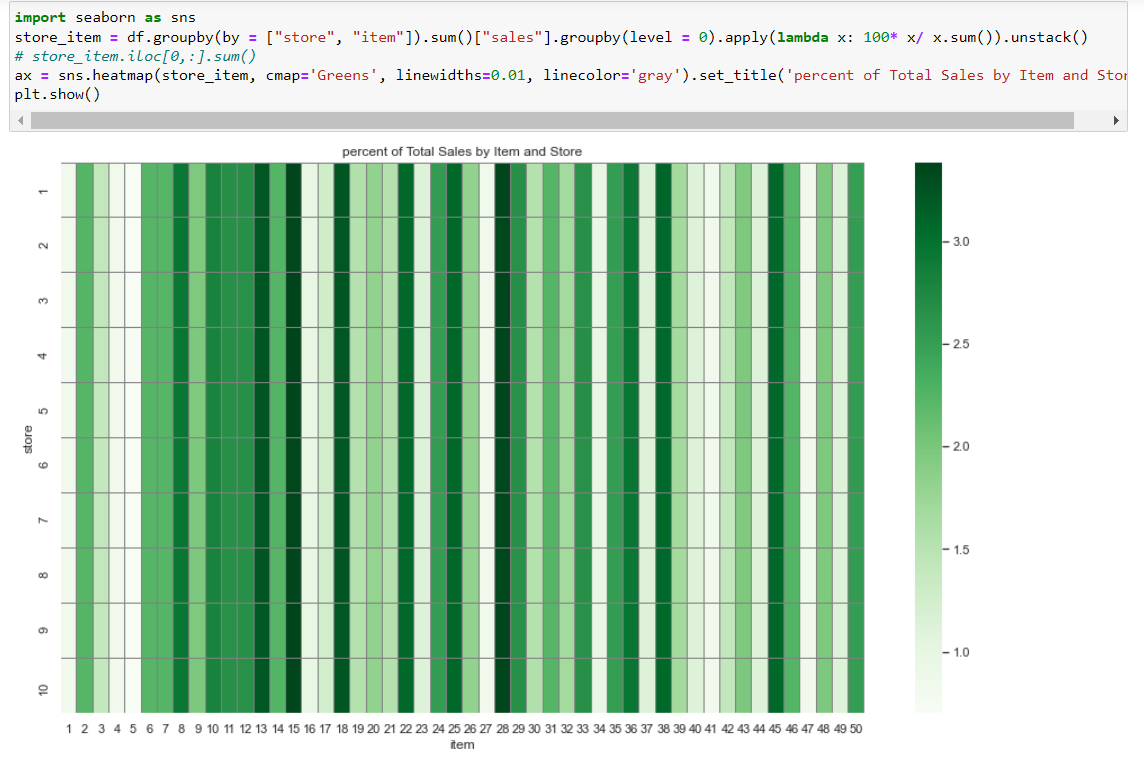
Task: Click the horizontal scrollbar thumb under code
Action: tap(552, 120)
